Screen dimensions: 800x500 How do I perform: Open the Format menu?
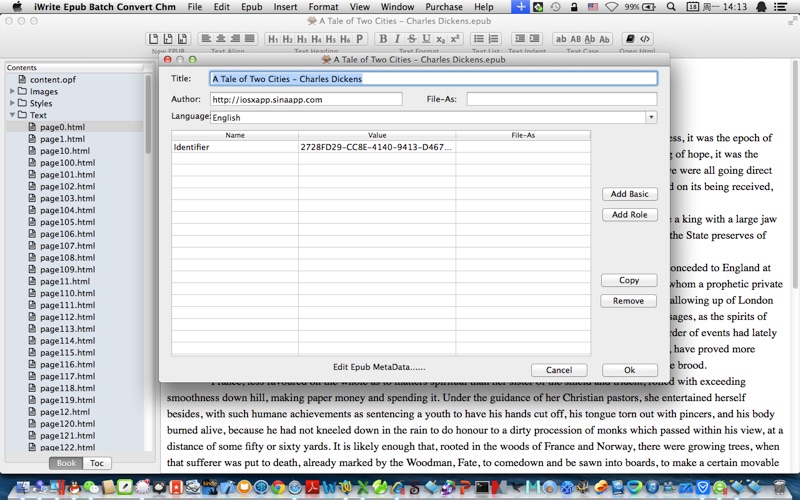coord(323,7)
